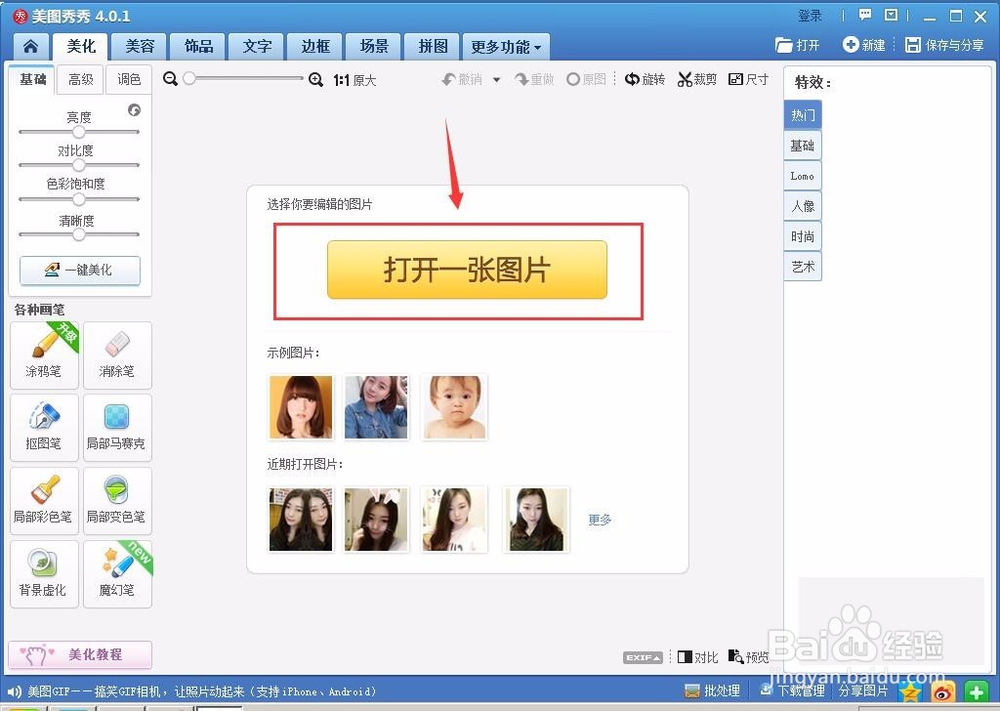Viewport: 1000px width, 711px height.
Task: Toggle the 预览 preview mode
Action: [749, 657]
